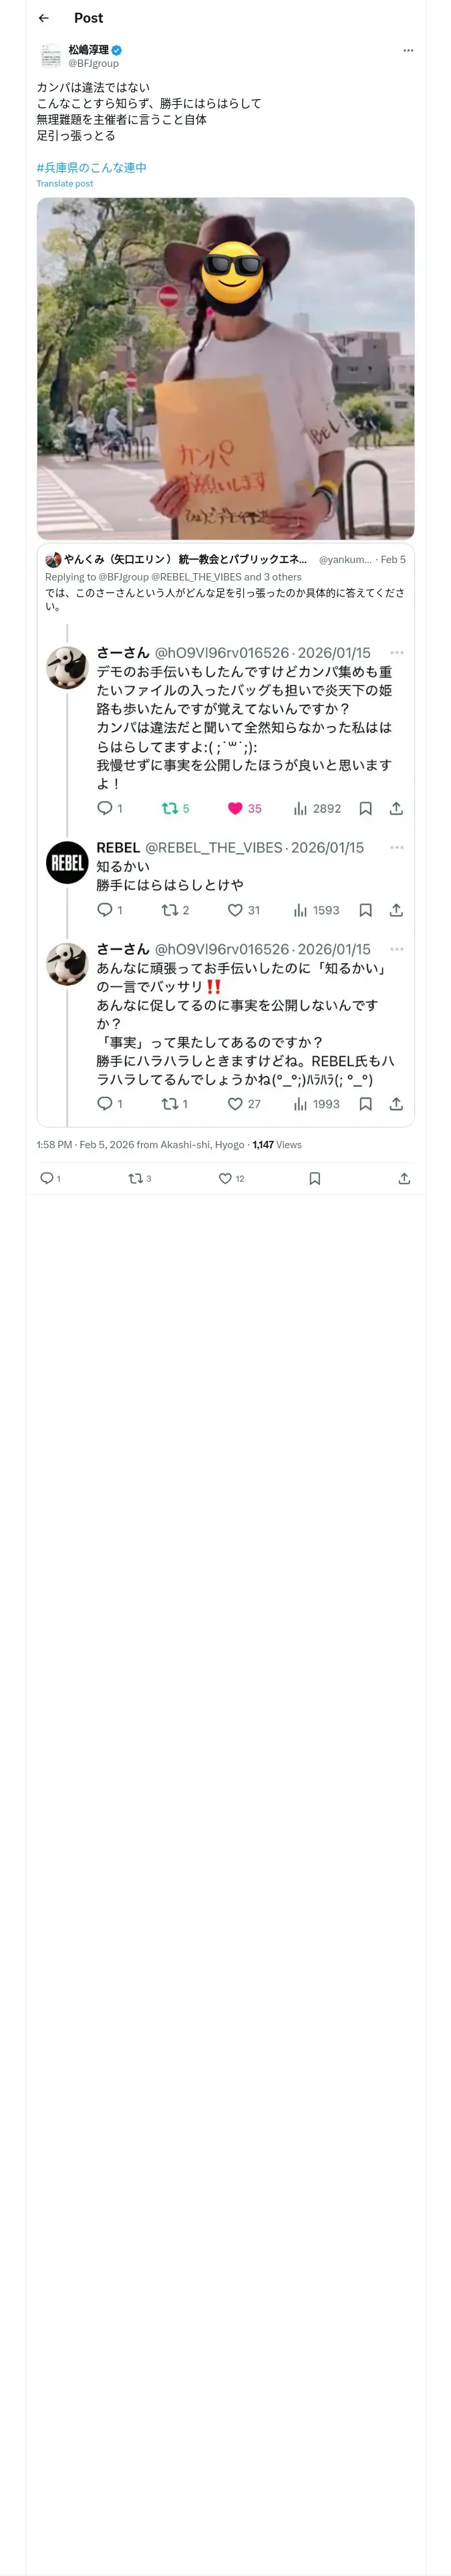Reply to the main post via its comment icon

(46, 1179)
